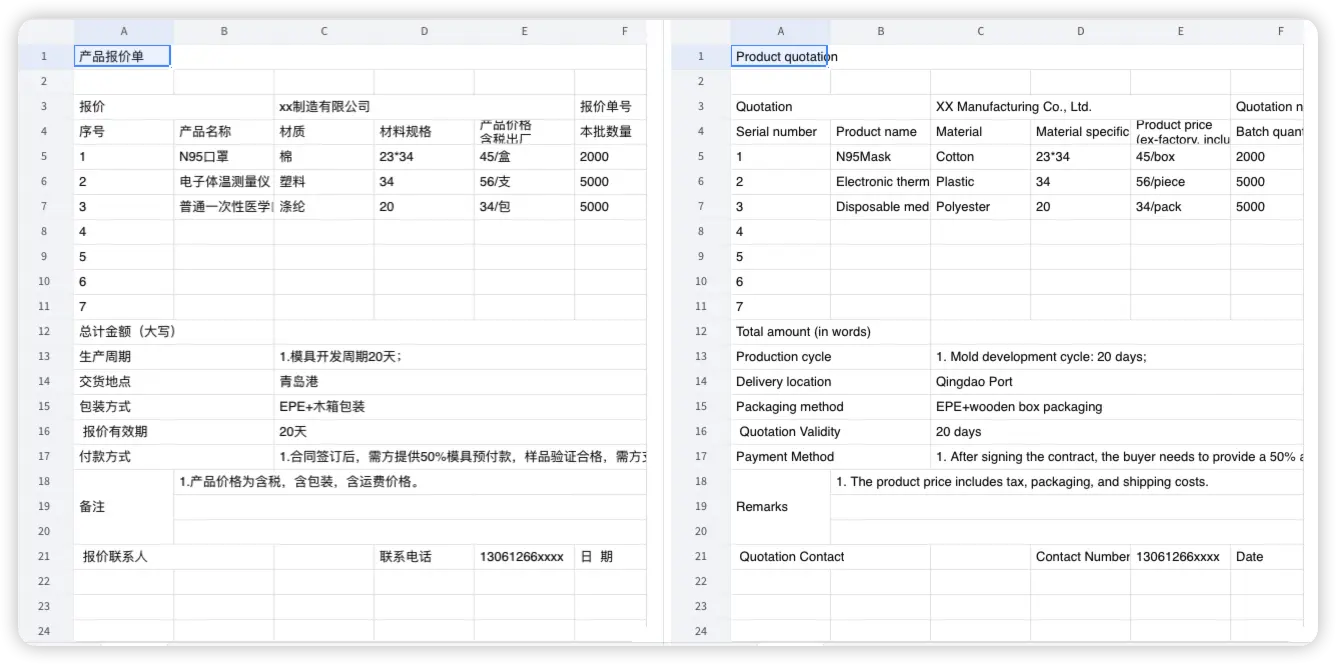
Task: Select the '塑料' cell
Action: 324,181
